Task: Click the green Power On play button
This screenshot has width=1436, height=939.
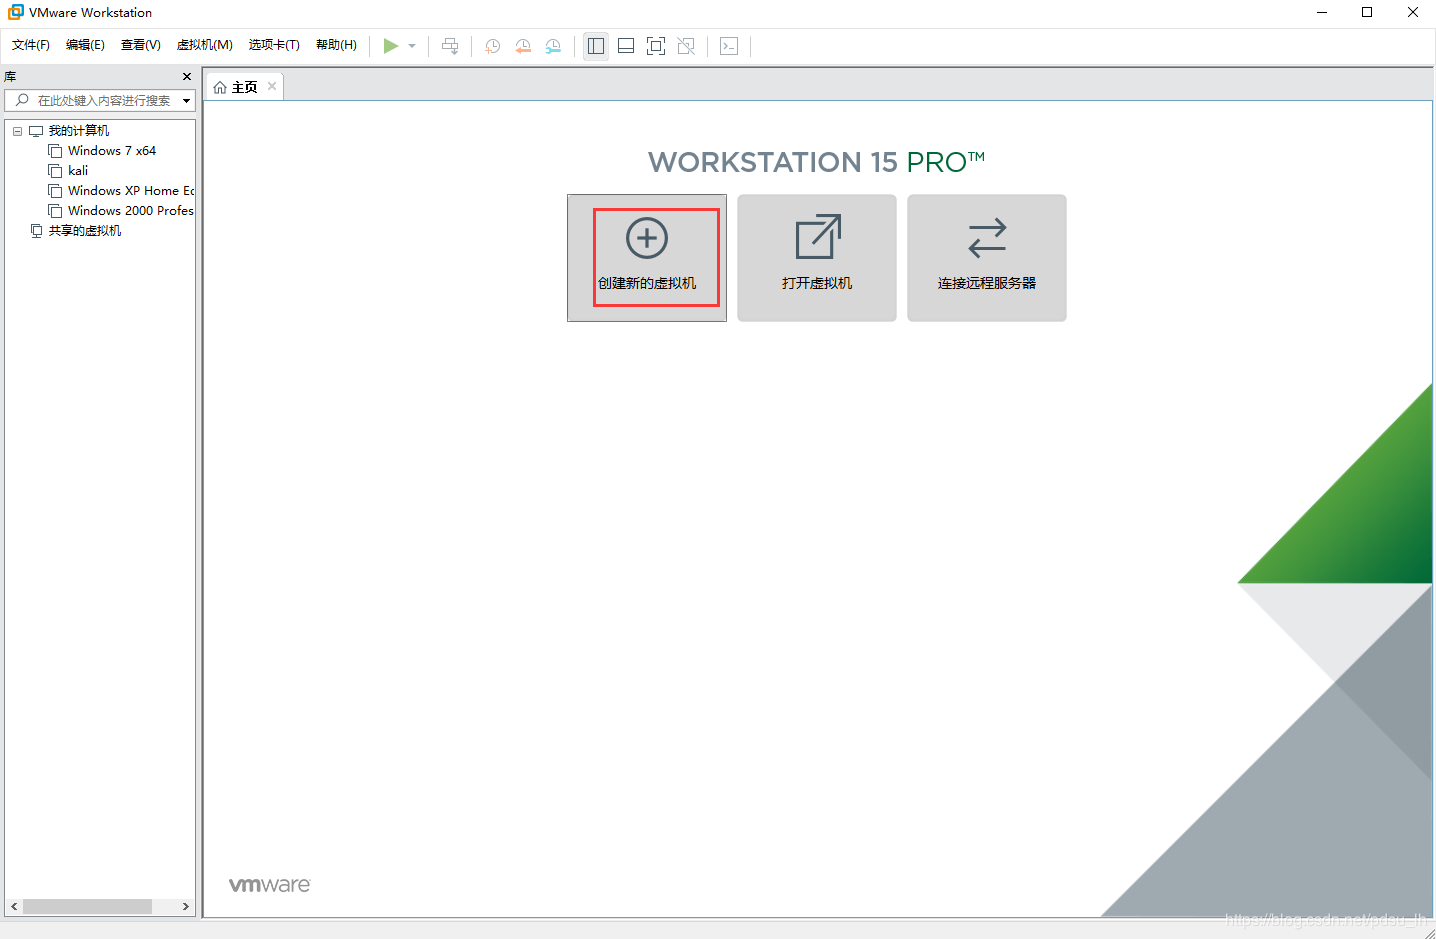Action: (391, 46)
